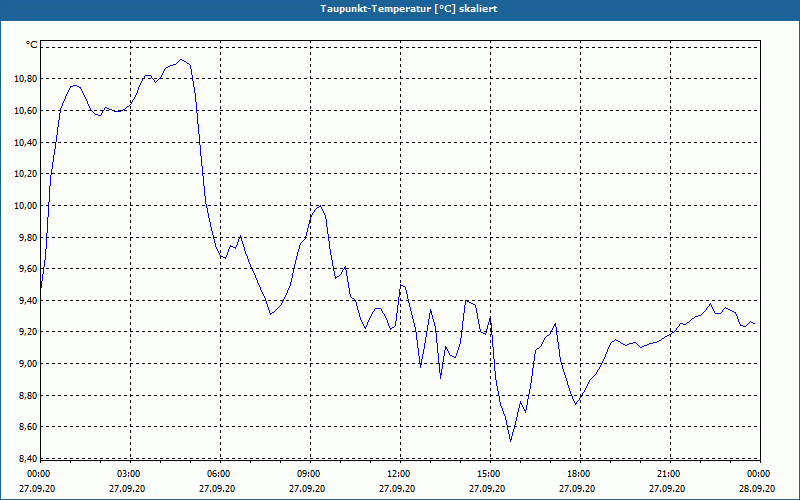Click the 03:00 time label

pos(131,474)
